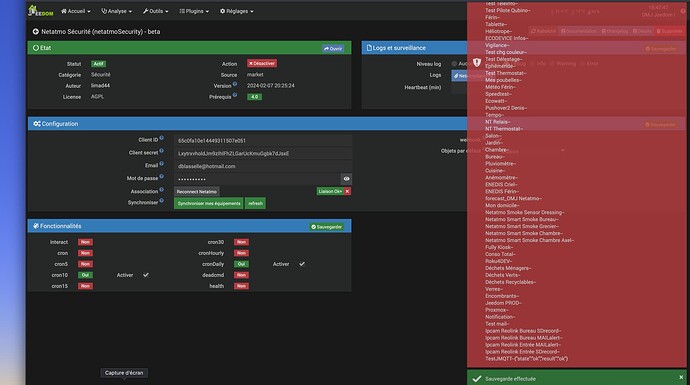Viewport: 690px width, 385px height.
Task: Click 'Ipcam Reolink Bureau SDrecord' notification line
Action: coord(523,331)
